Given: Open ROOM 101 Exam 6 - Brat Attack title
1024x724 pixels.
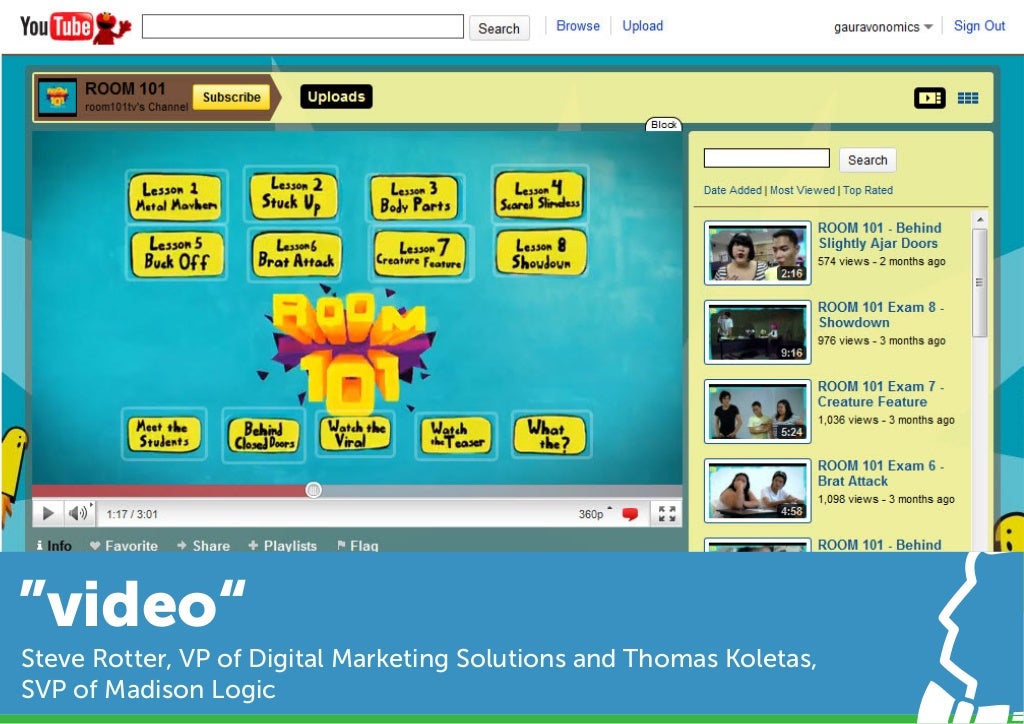Looking at the screenshot, I should pyautogui.click(x=881, y=473).
